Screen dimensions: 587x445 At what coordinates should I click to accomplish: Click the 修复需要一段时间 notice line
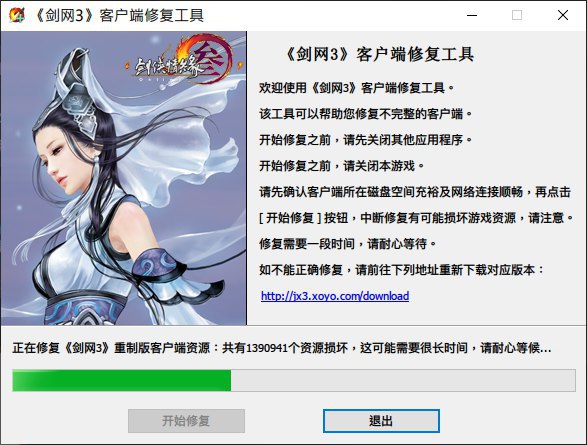click(x=347, y=244)
